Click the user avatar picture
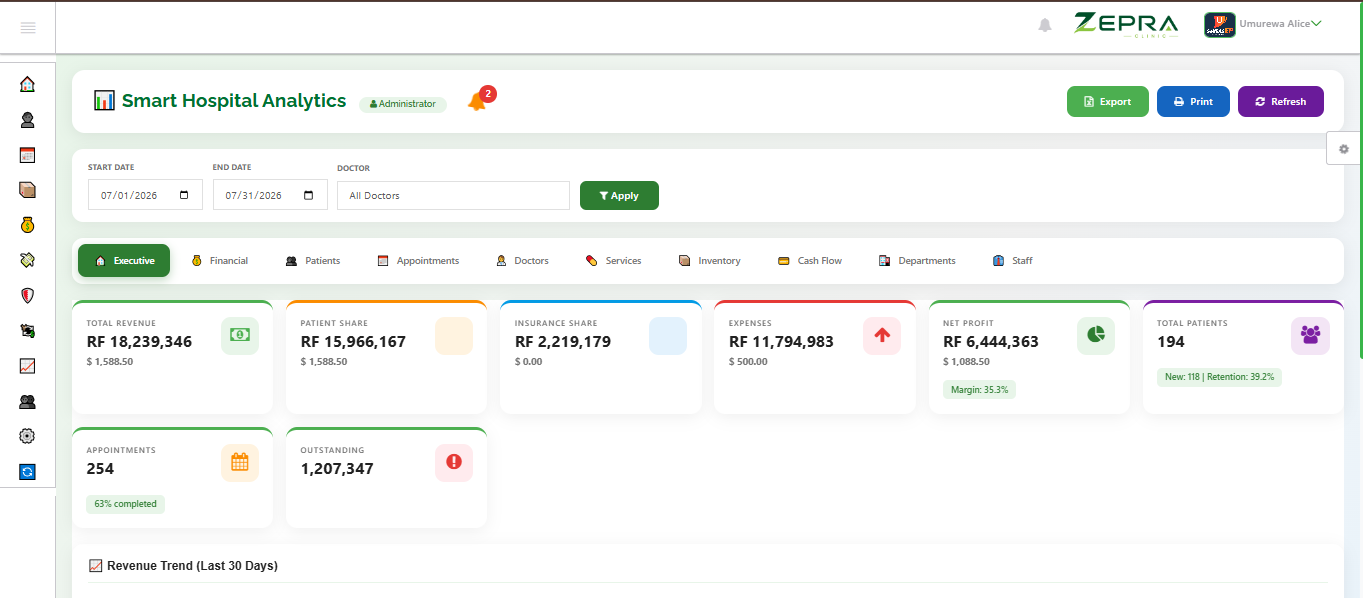The image size is (1363, 598). tap(1219, 25)
